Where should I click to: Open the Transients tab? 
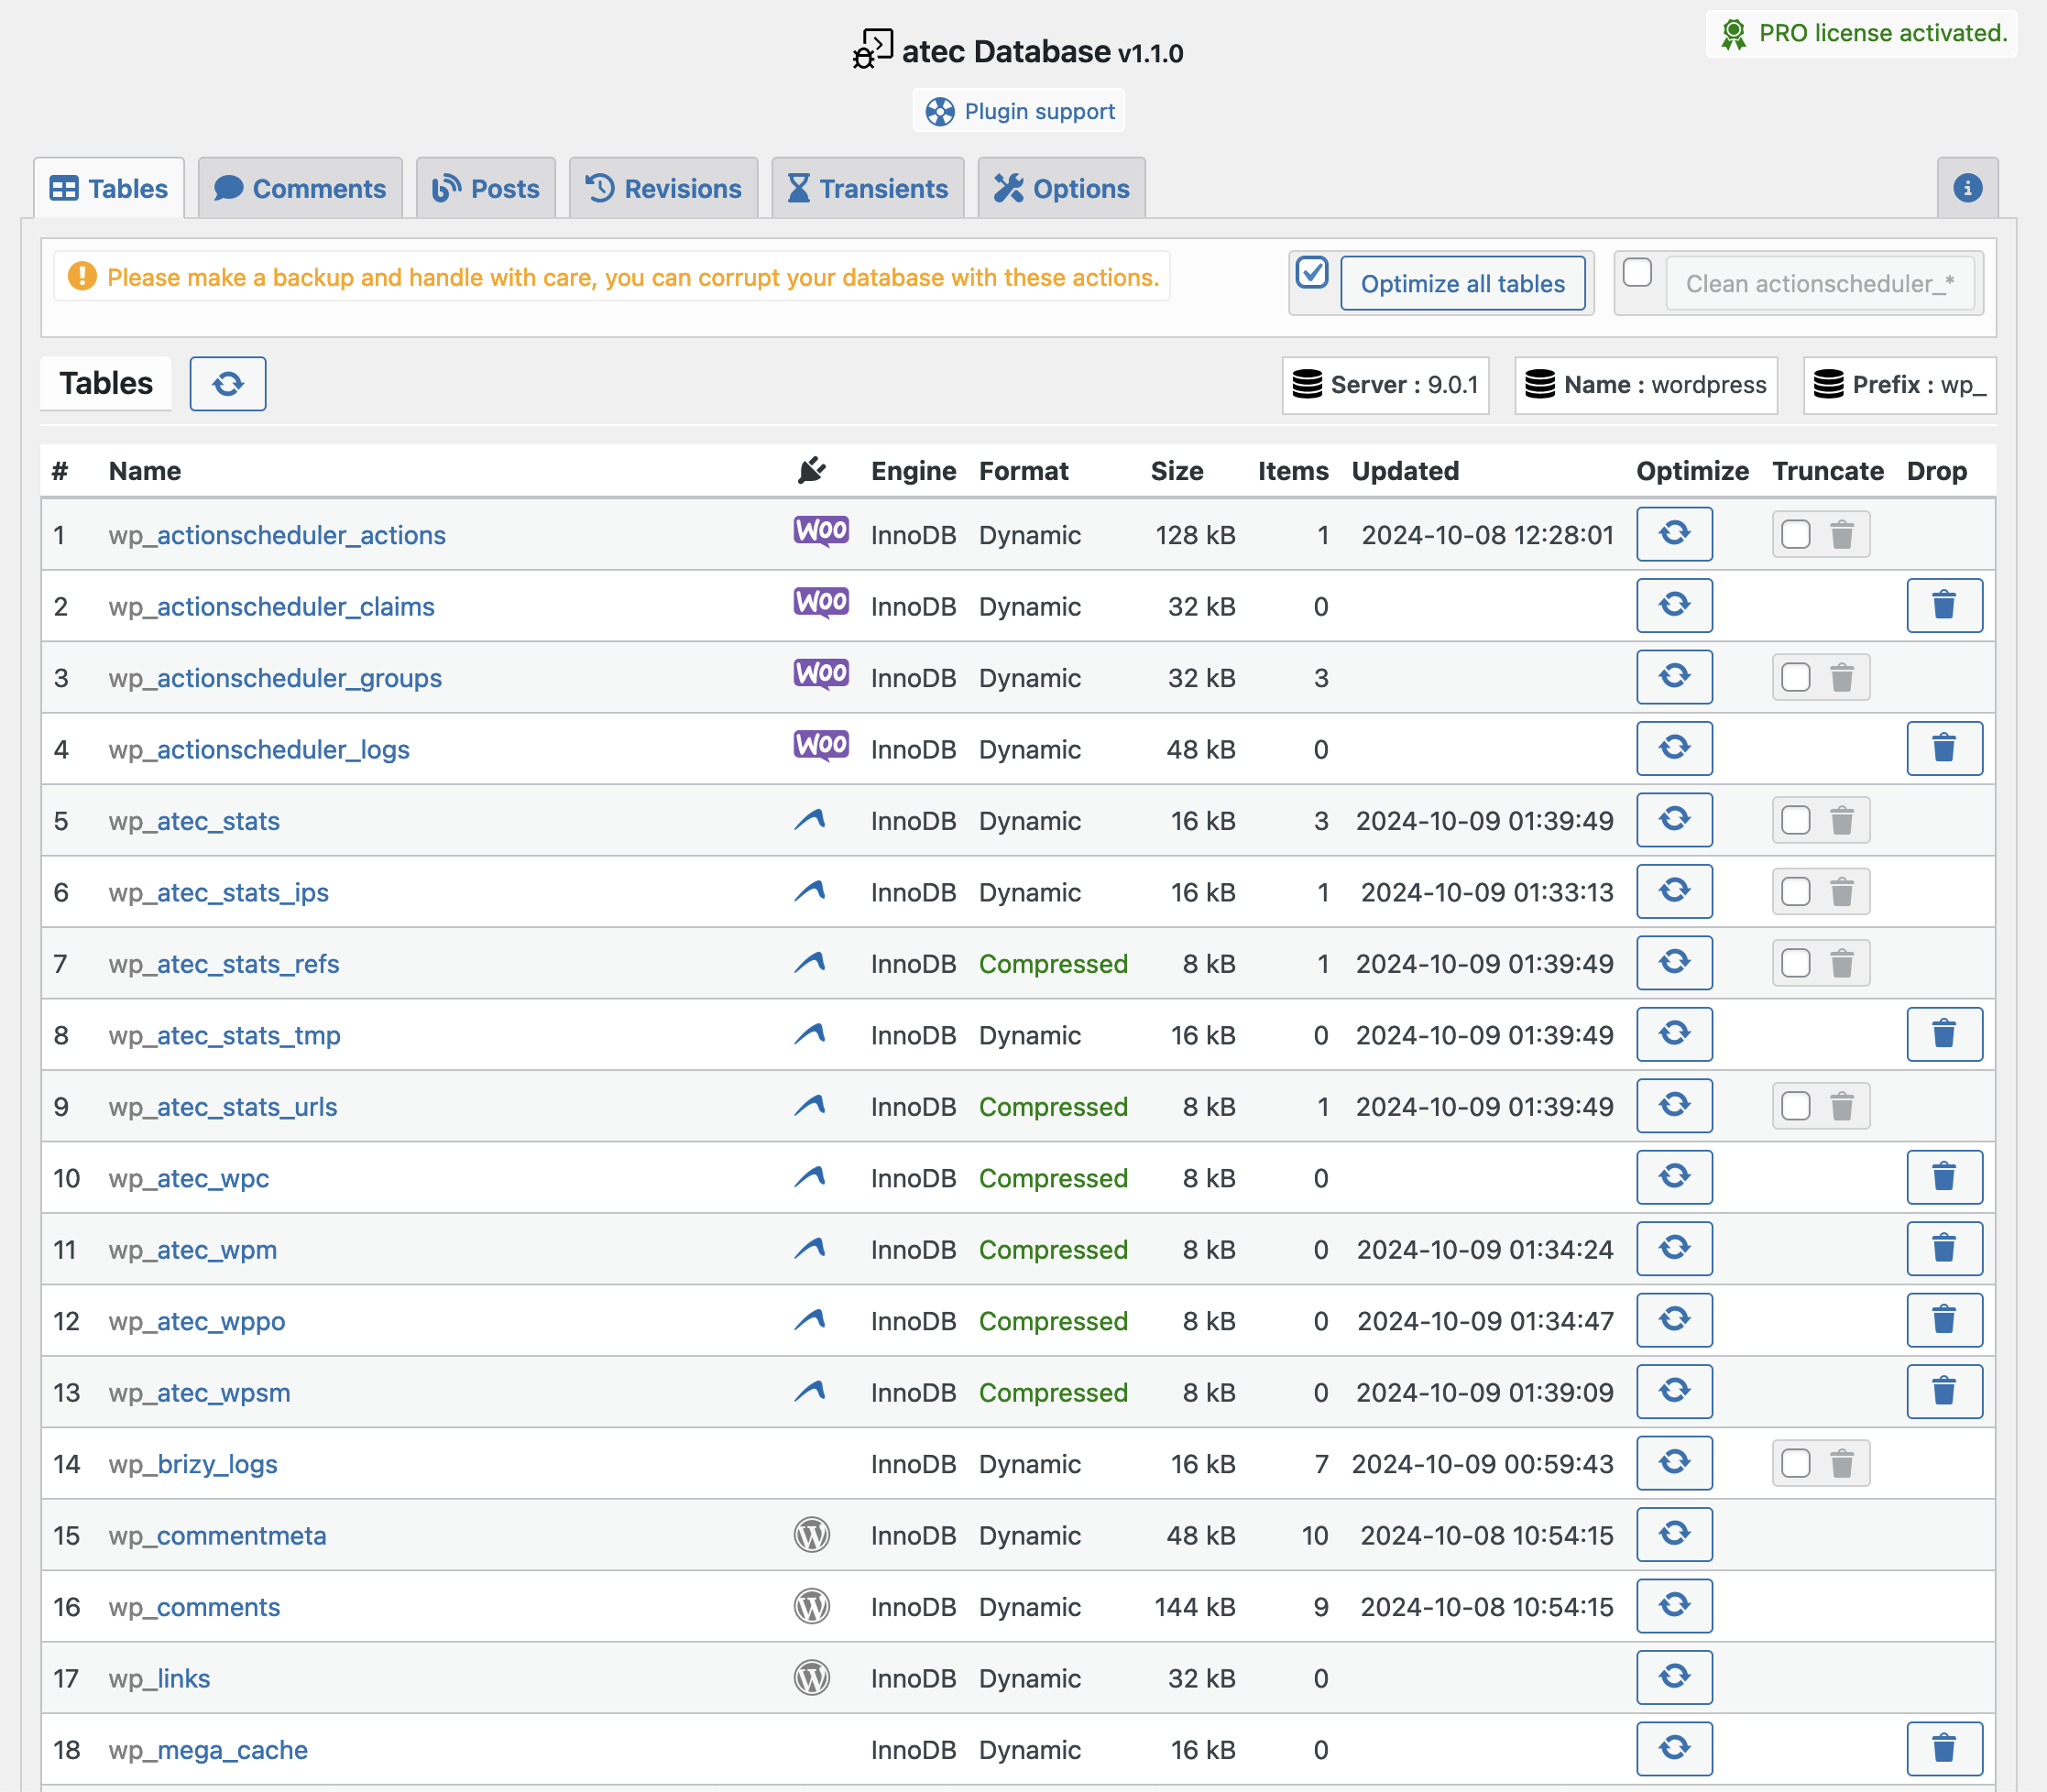[x=868, y=189]
